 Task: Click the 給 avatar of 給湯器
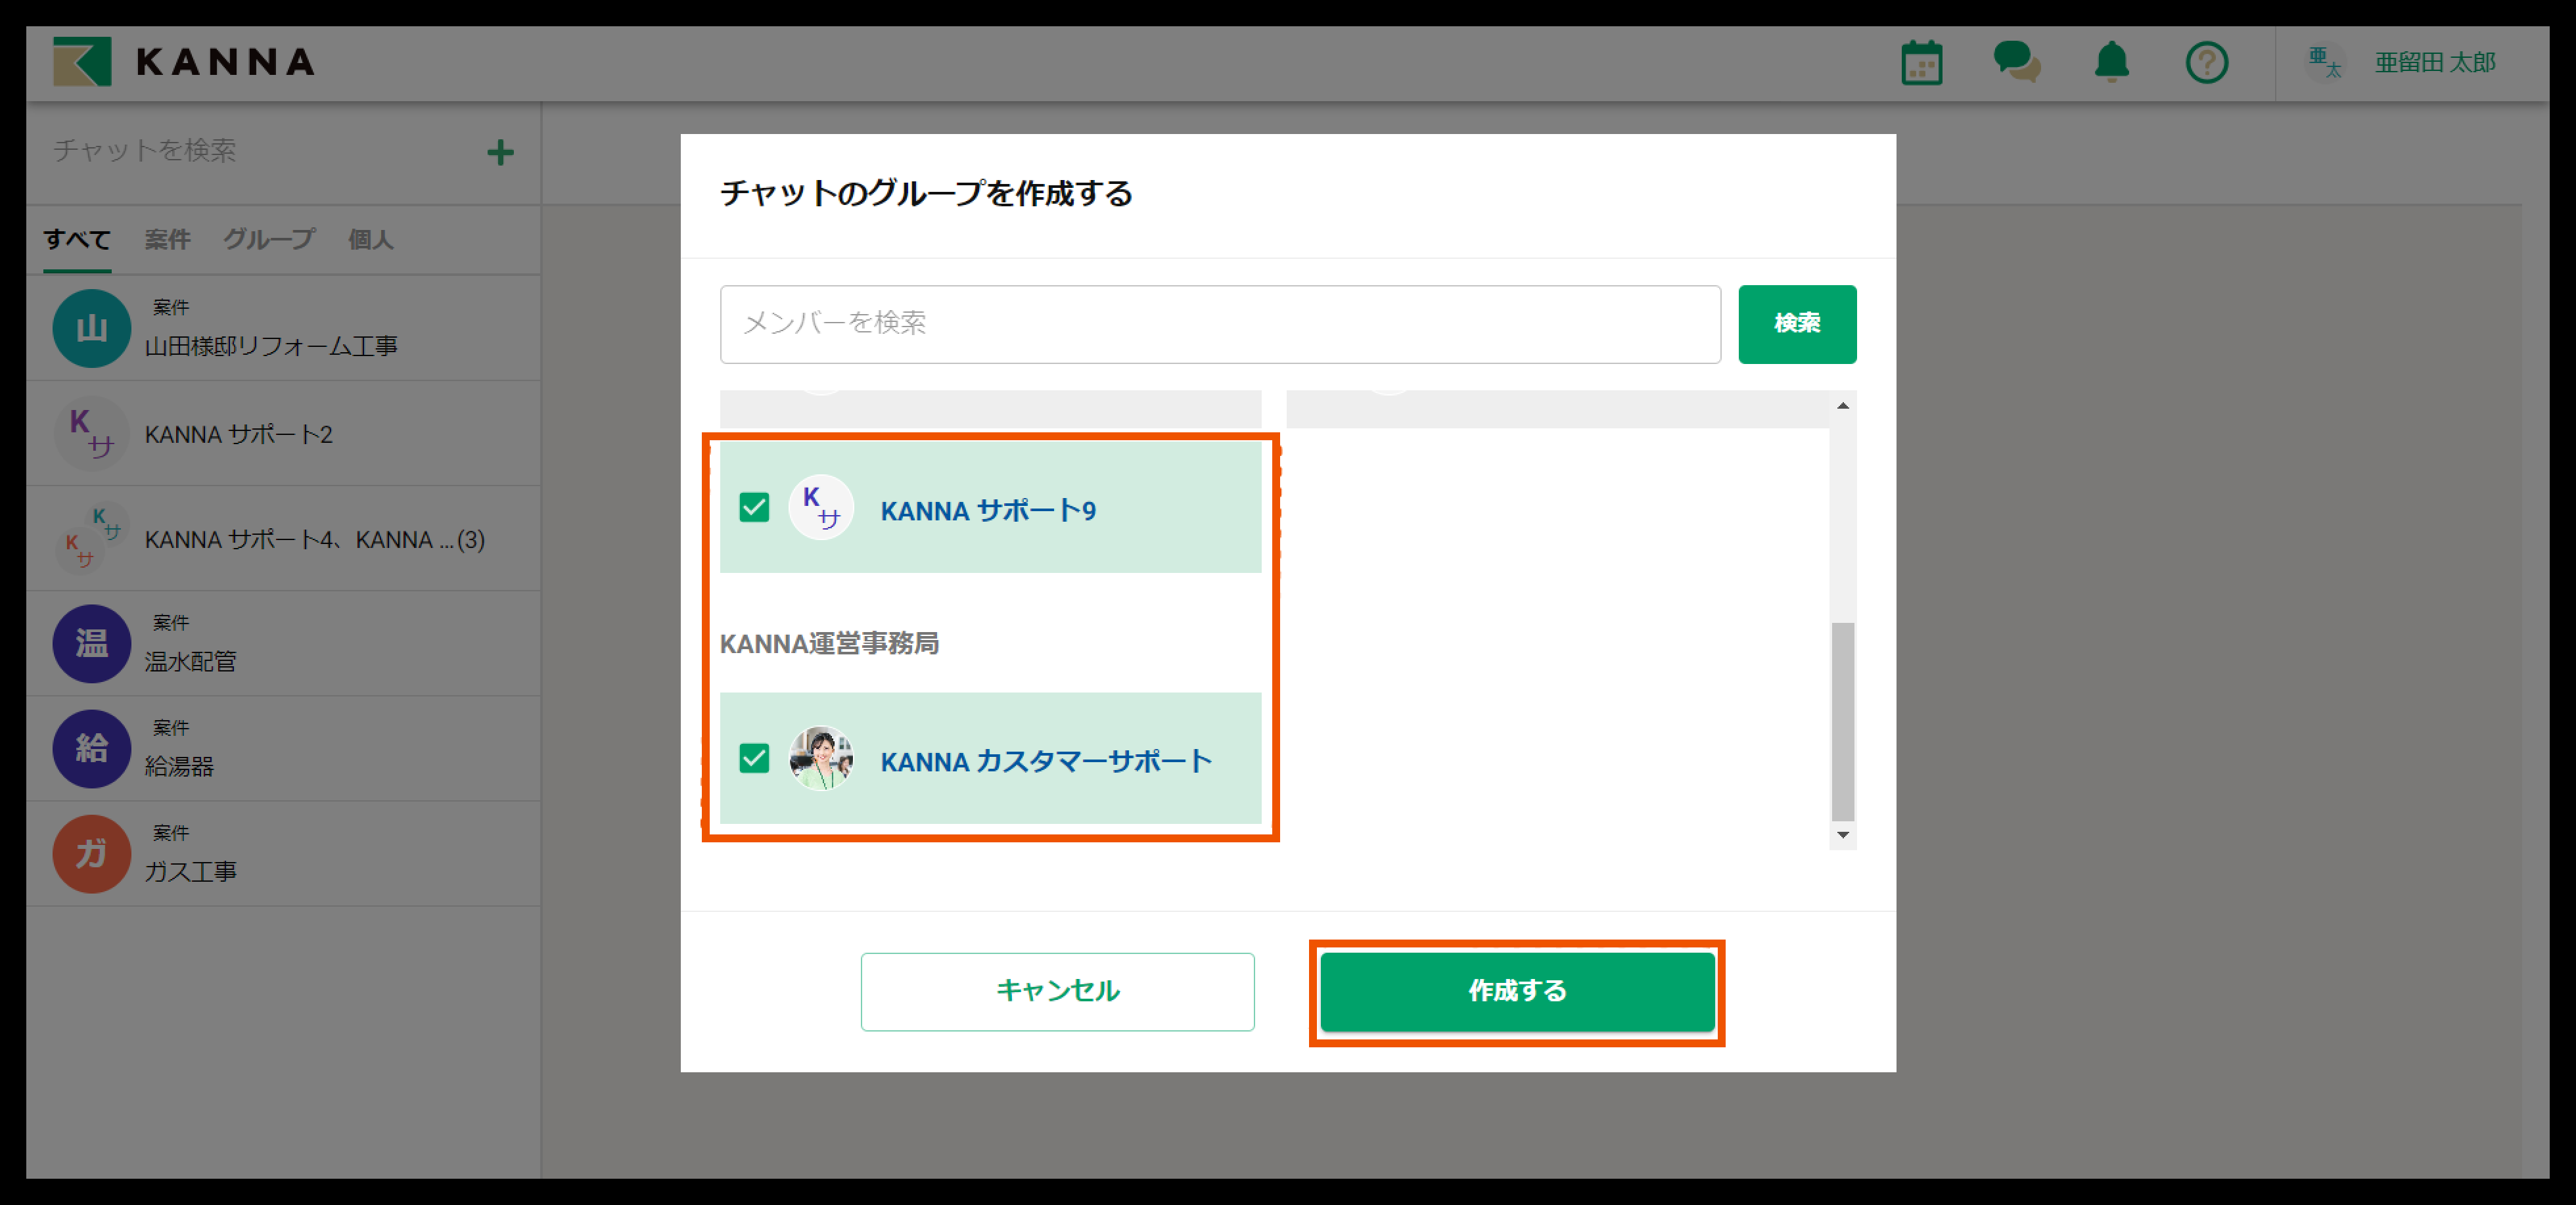click(x=91, y=748)
